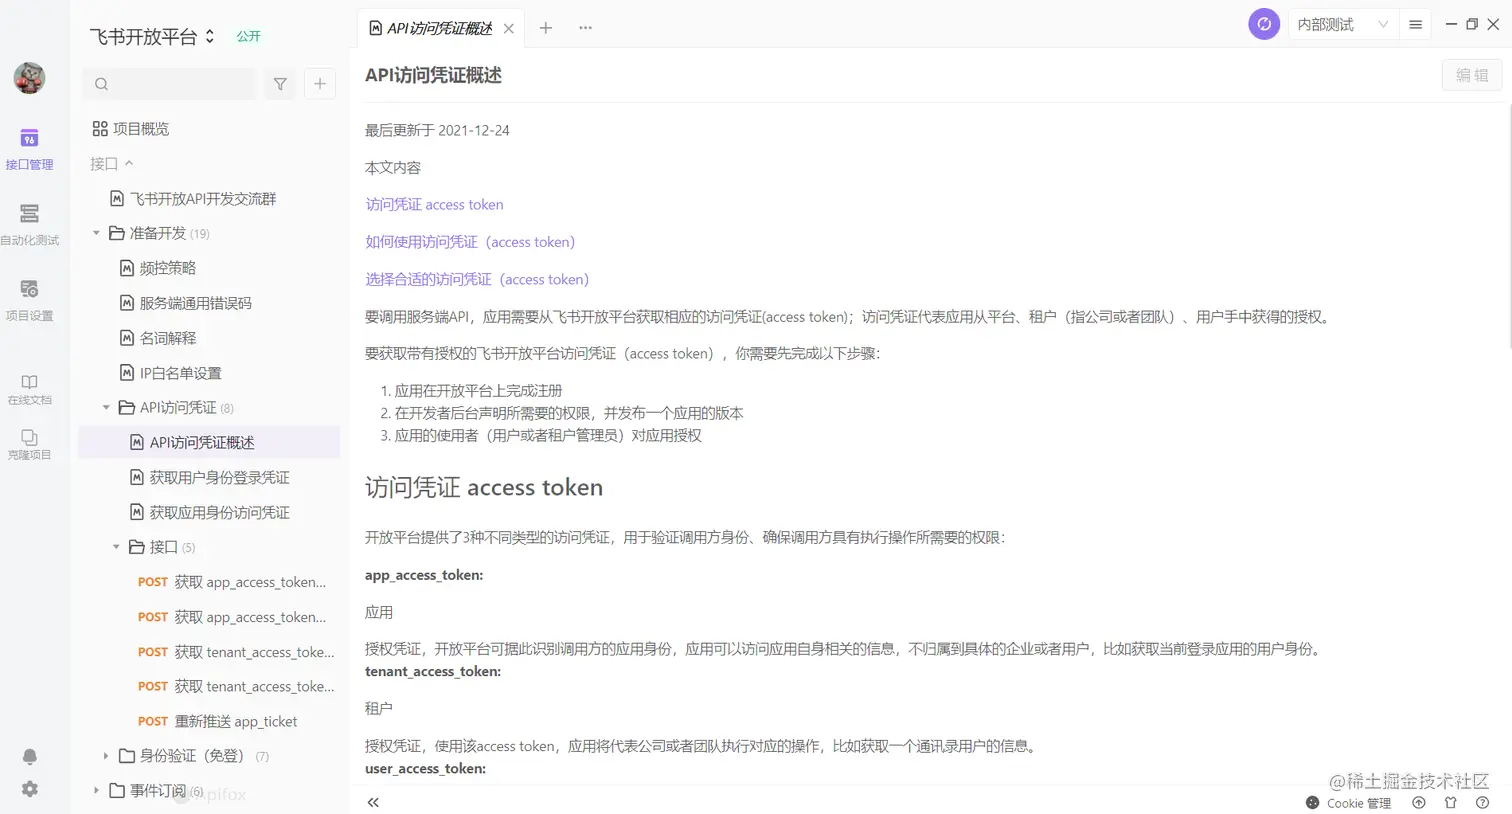The height and width of the screenshot is (814, 1512).
Task: Collapse sidebar with double-chevron icon
Action: point(373,802)
